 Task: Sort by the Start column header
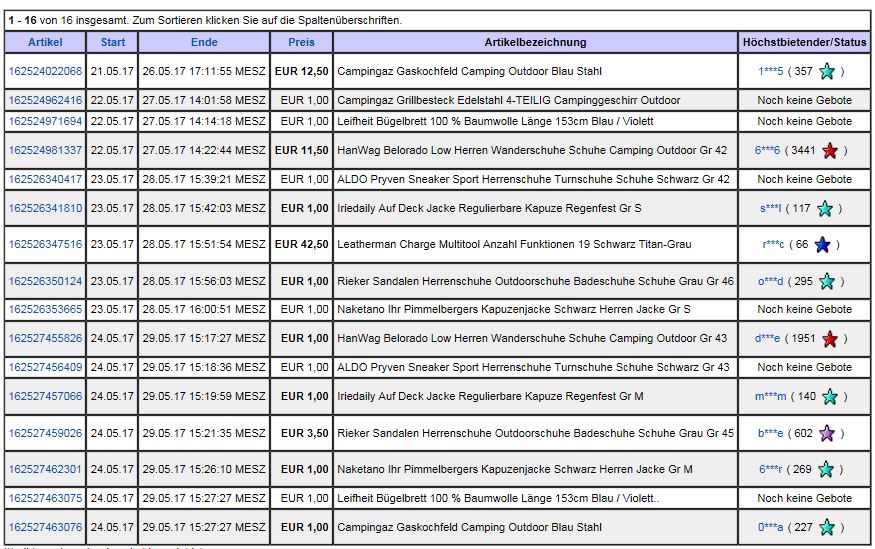click(113, 42)
